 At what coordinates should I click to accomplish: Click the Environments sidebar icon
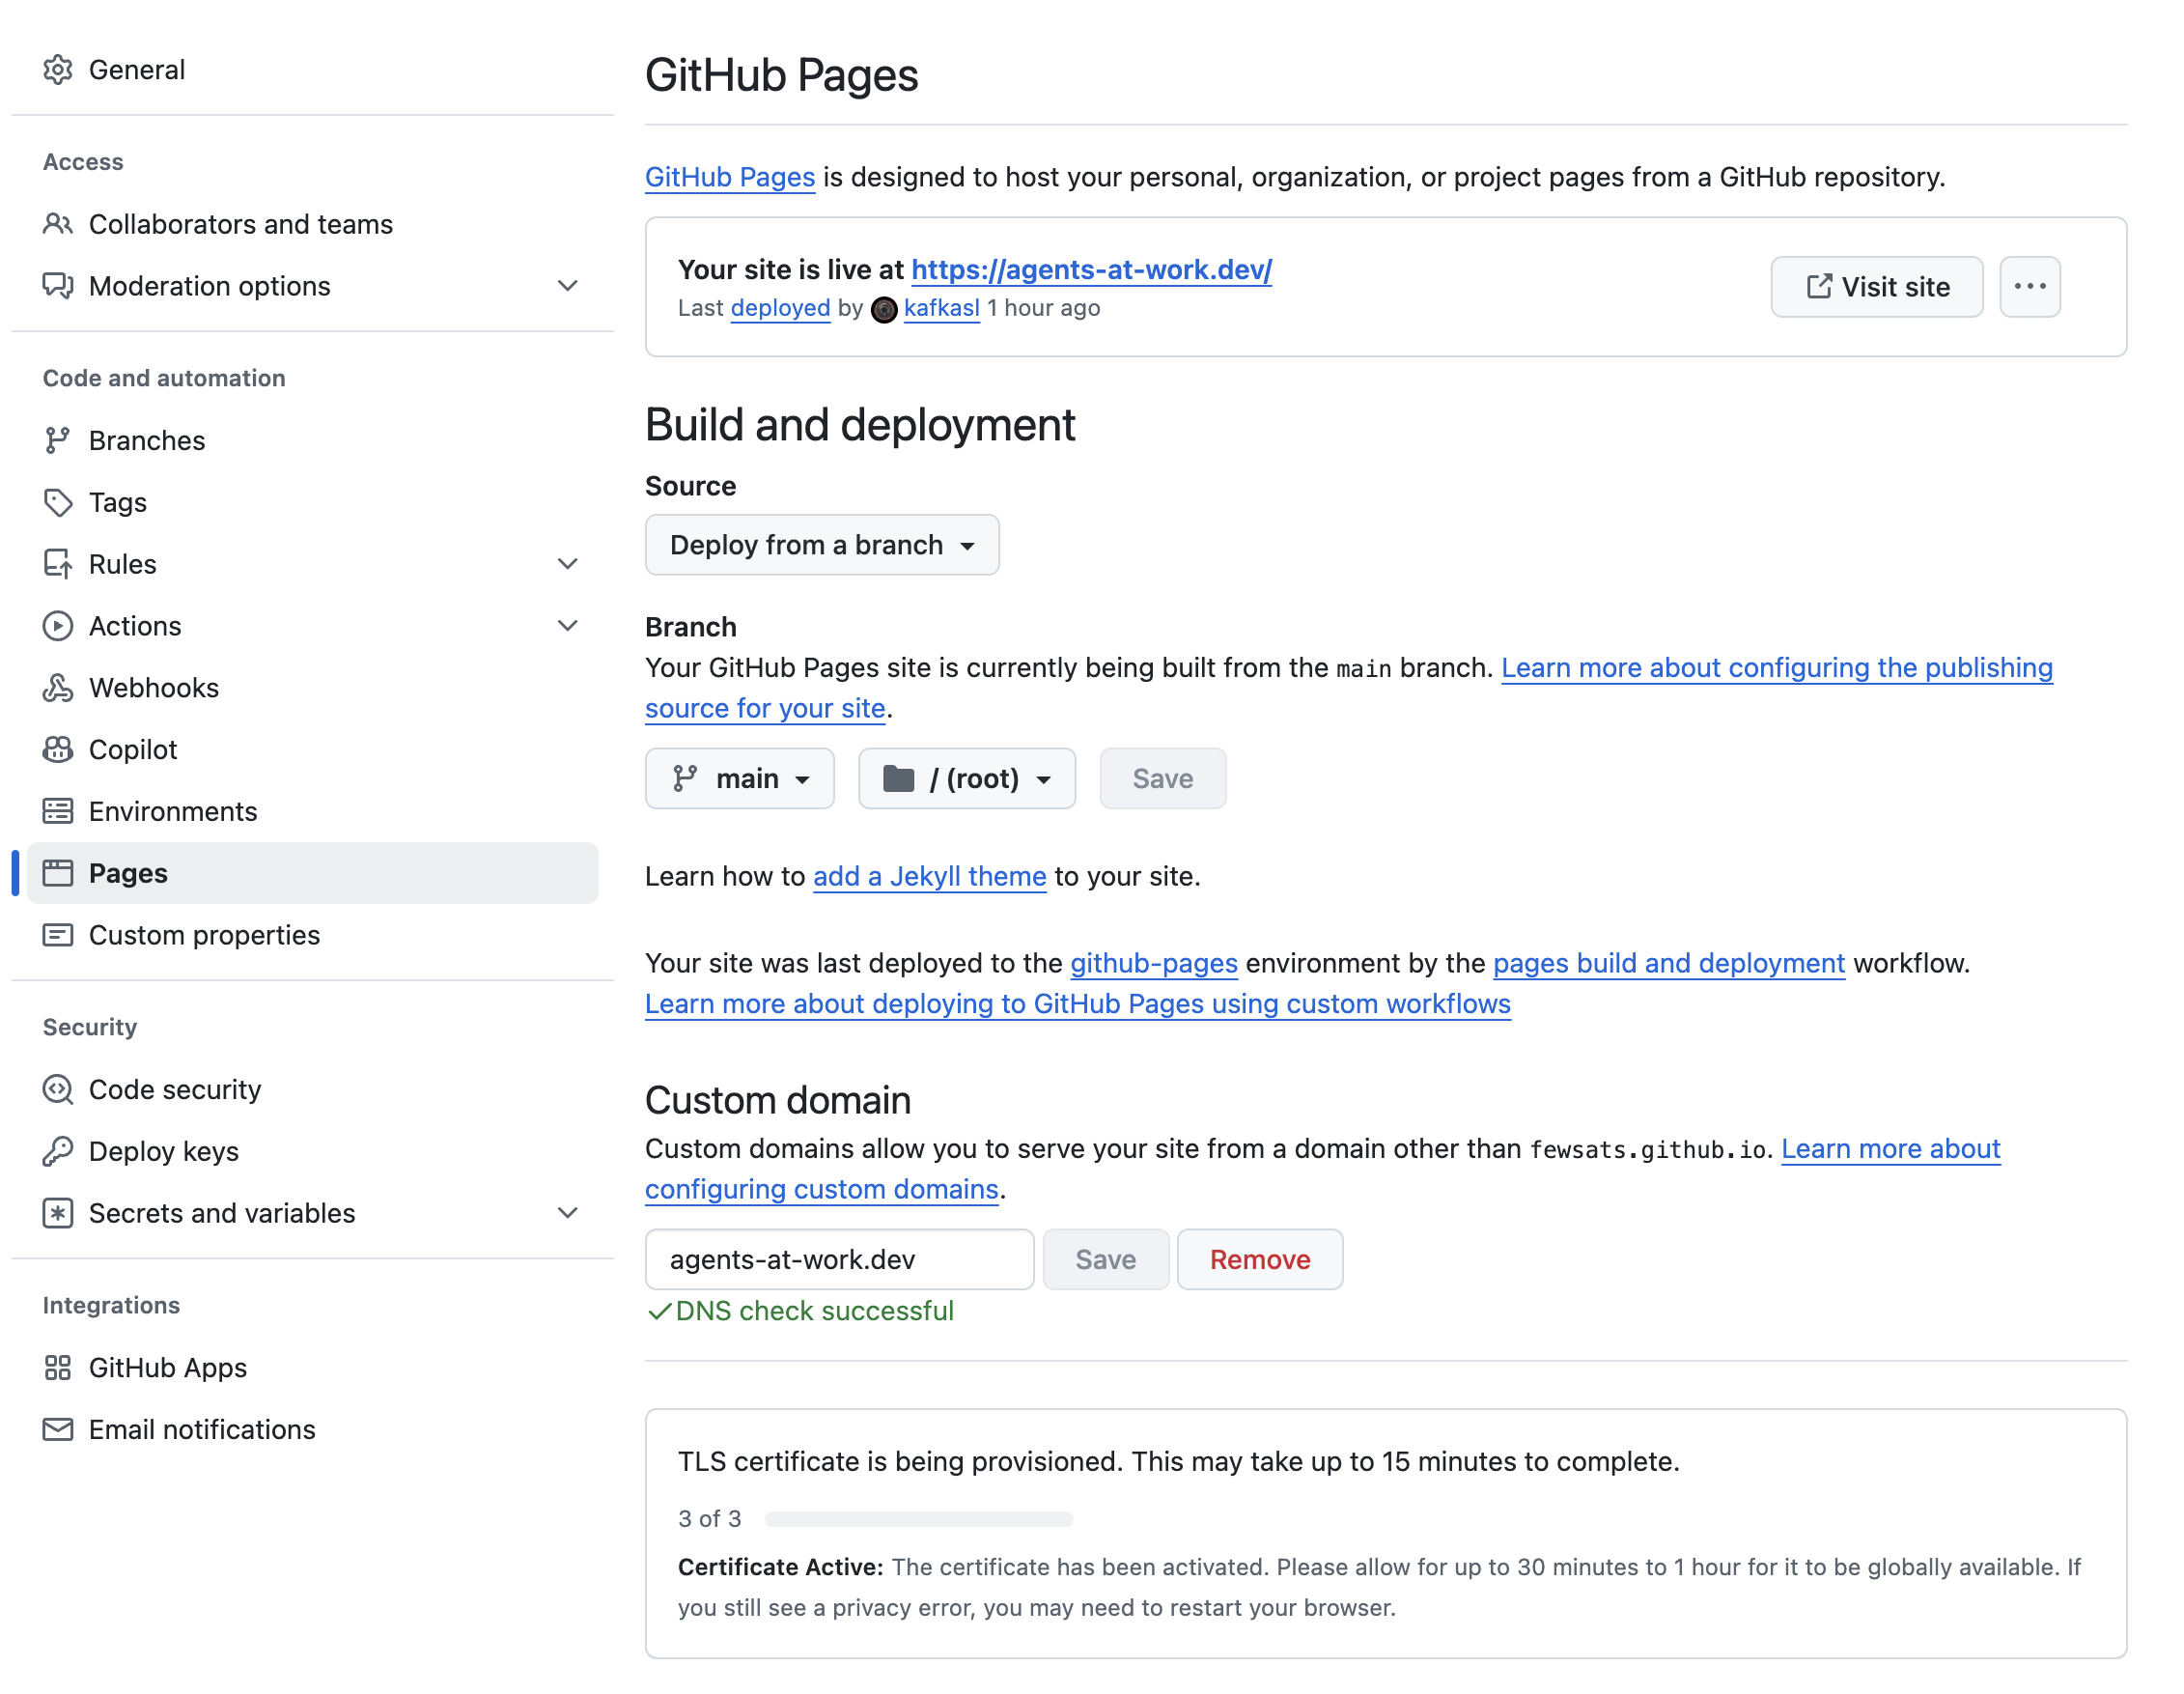point(58,811)
